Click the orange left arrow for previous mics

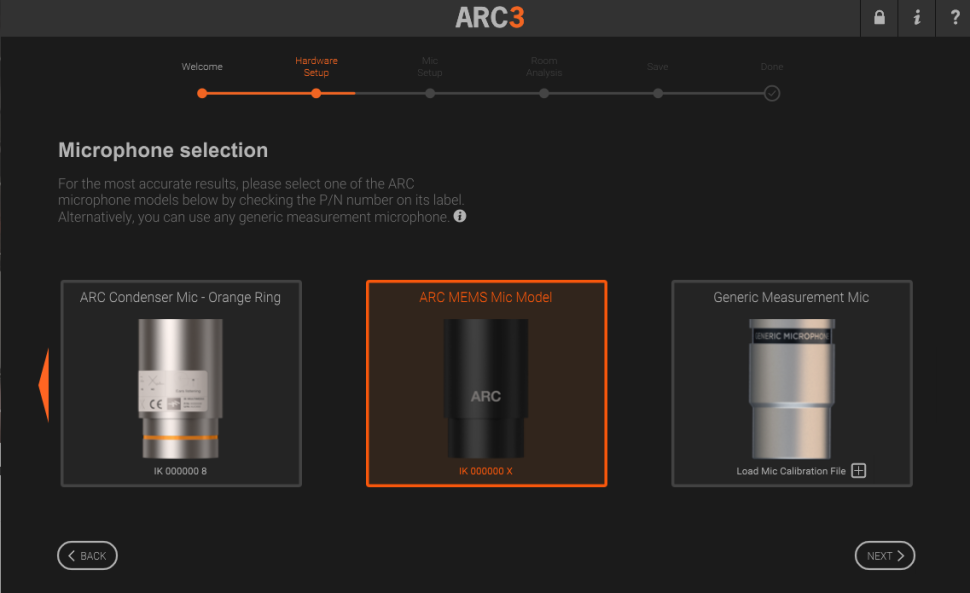point(43,385)
